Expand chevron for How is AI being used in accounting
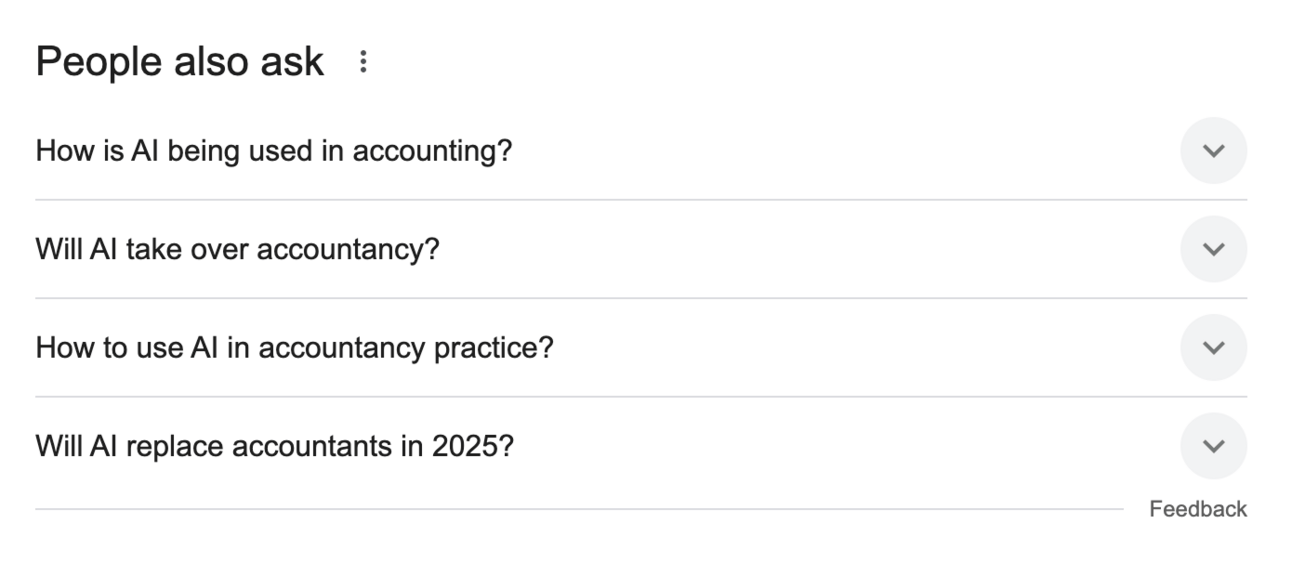 pyautogui.click(x=1213, y=151)
